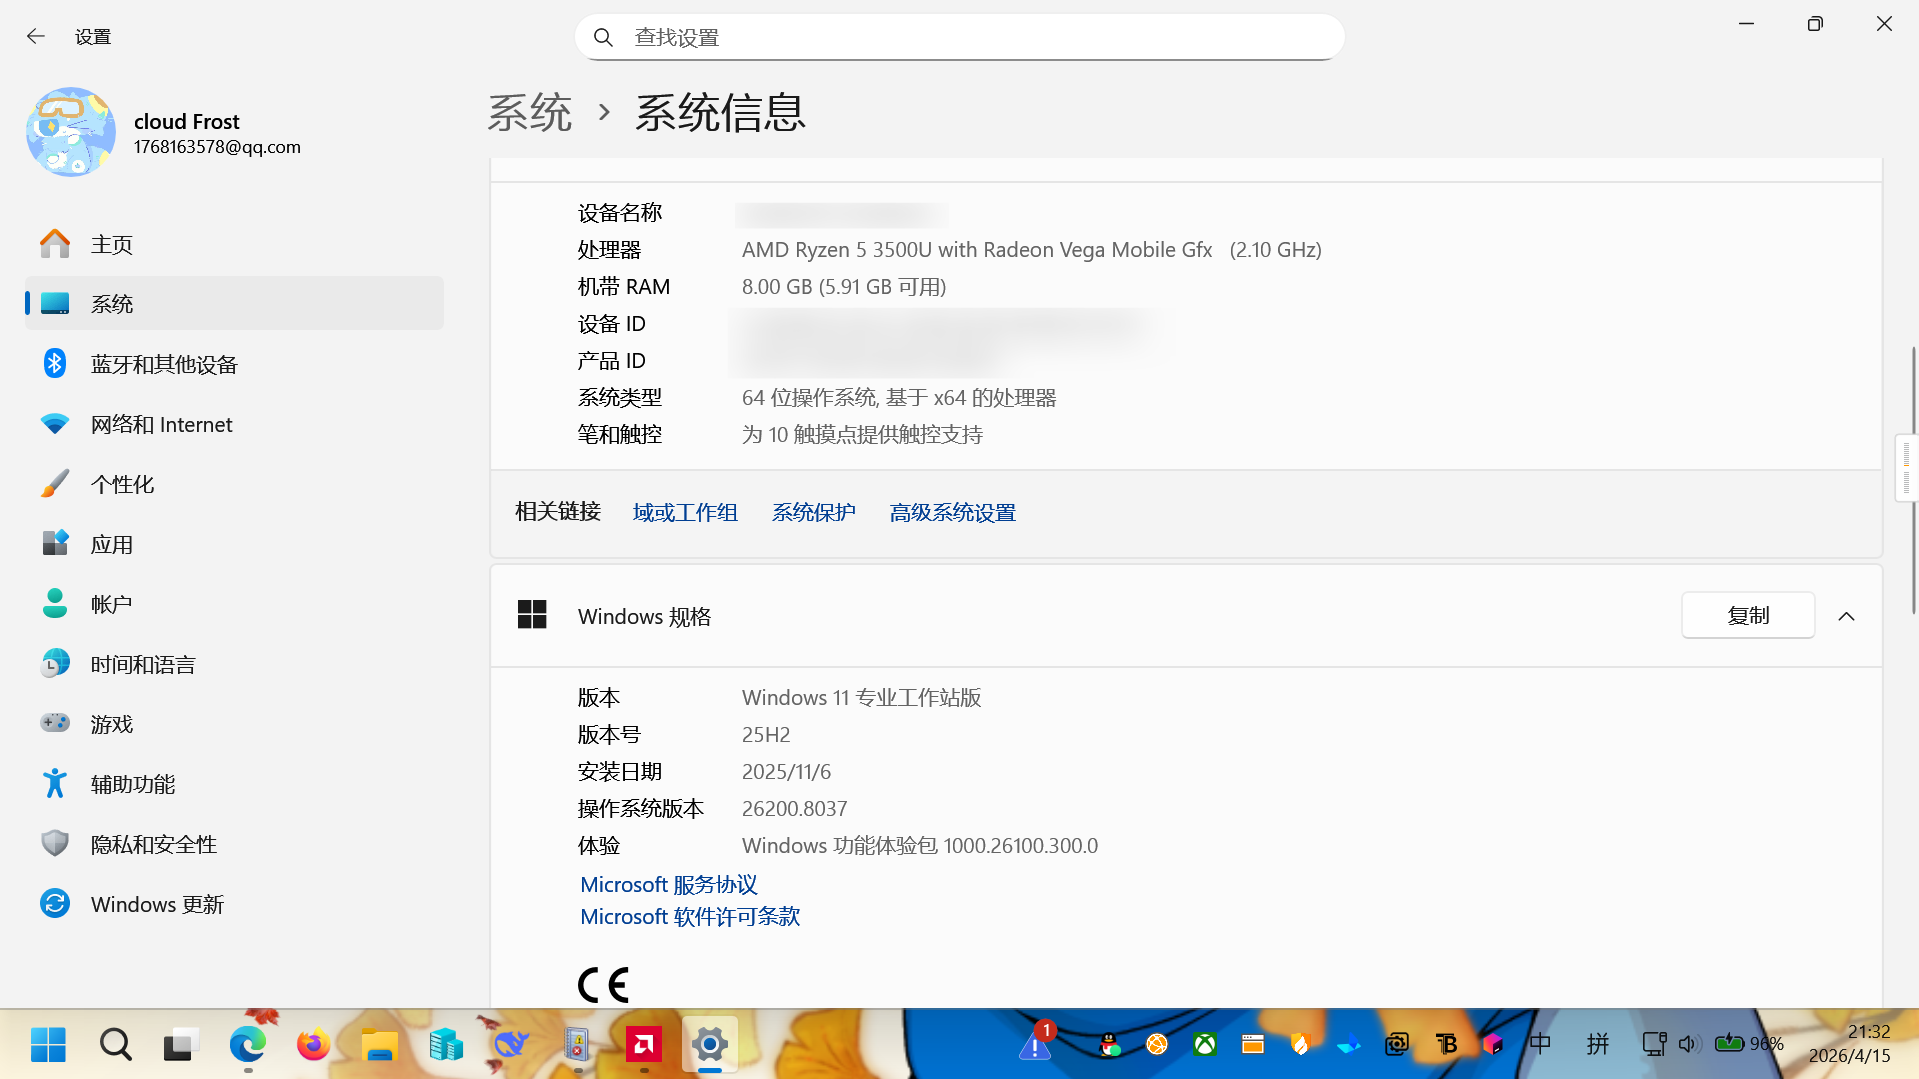1919x1079 pixels.
Task: Click the 拼 IME indicator
Action: pyautogui.click(x=1598, y=1045)
